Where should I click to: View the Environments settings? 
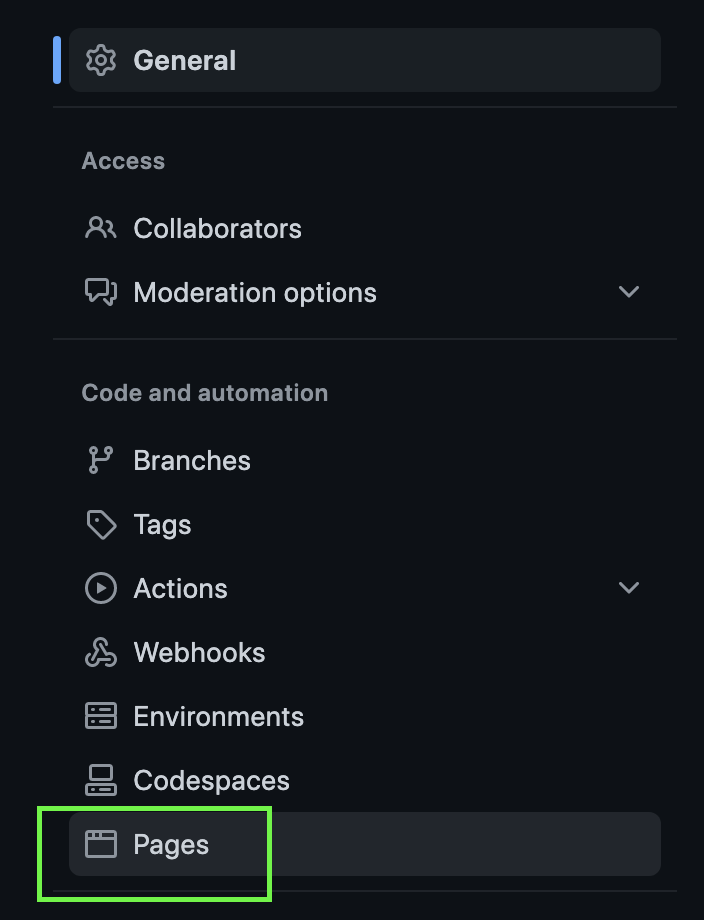(x=219, y=716)
